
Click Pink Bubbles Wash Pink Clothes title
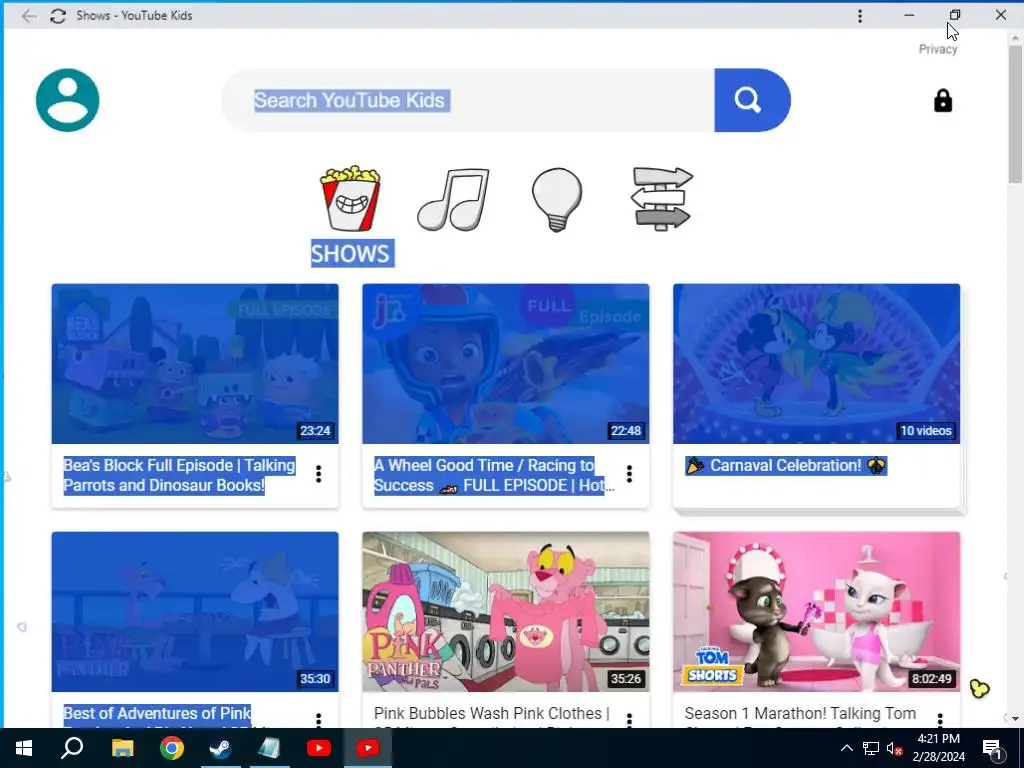[x=492, y=714]
